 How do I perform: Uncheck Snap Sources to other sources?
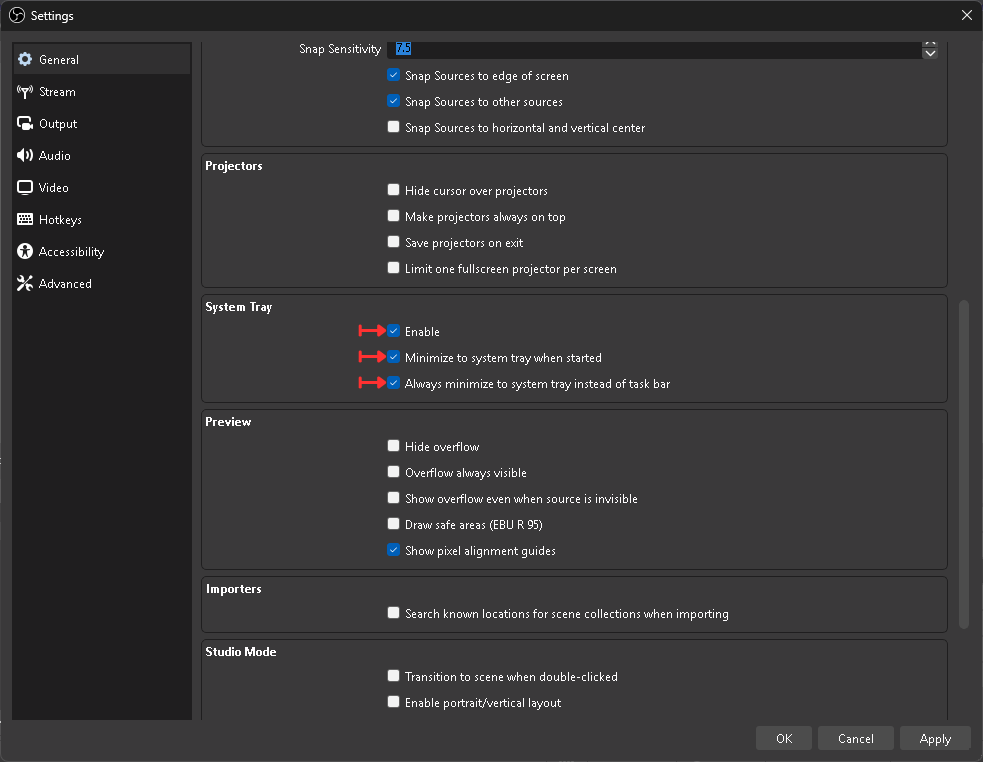[x=394, y=101]
